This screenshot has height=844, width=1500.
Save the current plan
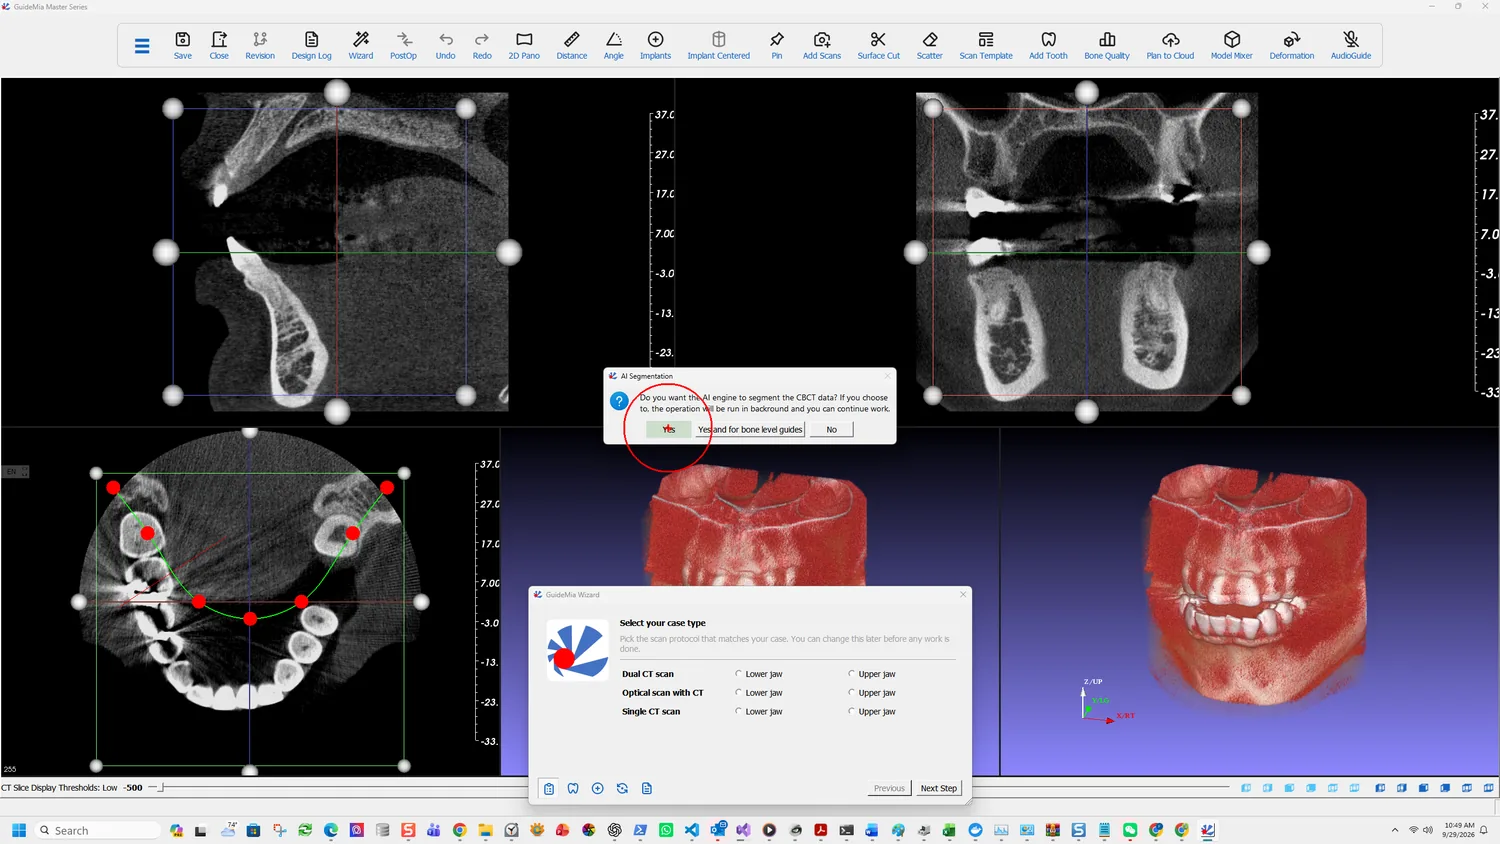[x=183, y=46]
